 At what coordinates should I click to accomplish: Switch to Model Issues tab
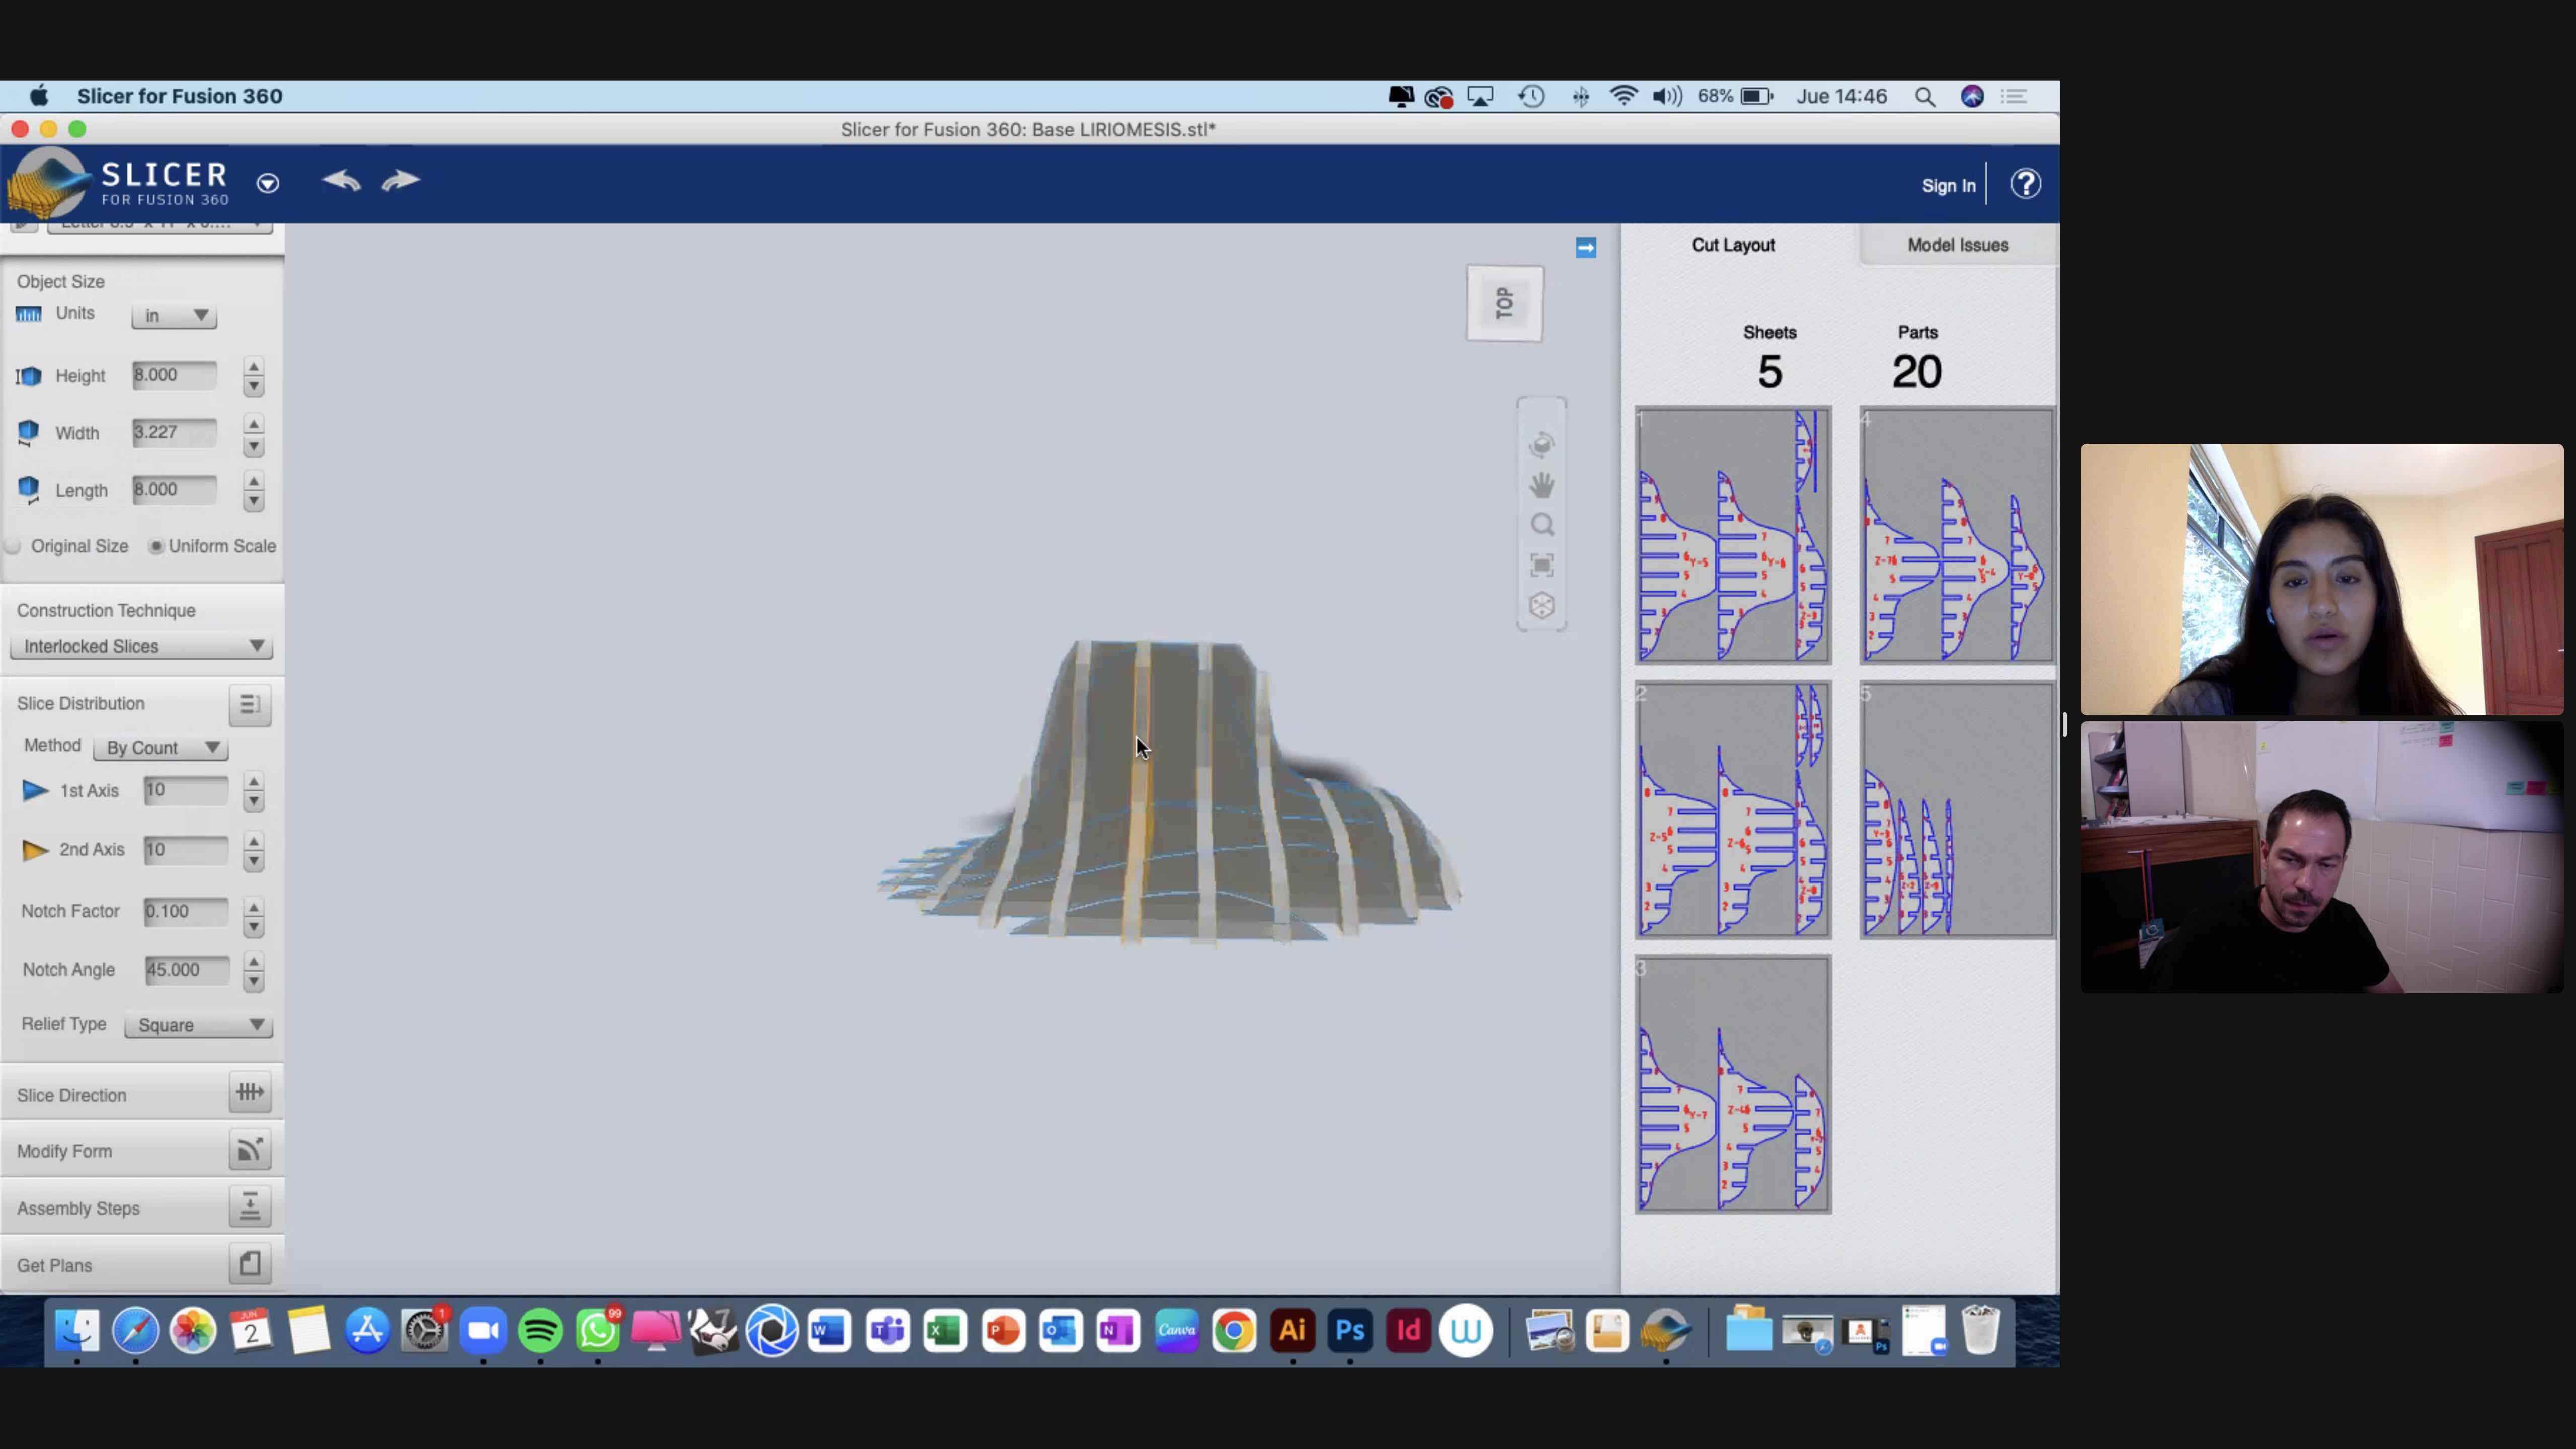coord(1957,245)
